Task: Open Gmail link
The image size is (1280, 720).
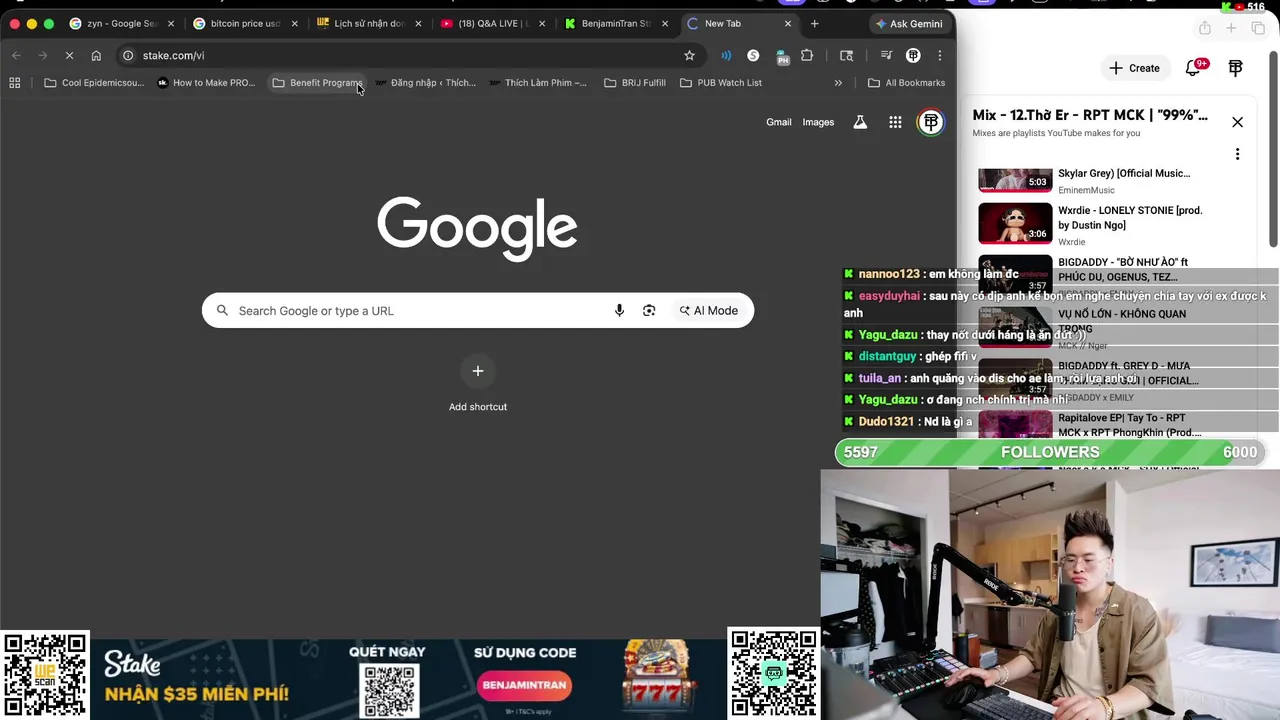Action: [x=779, y=122]
